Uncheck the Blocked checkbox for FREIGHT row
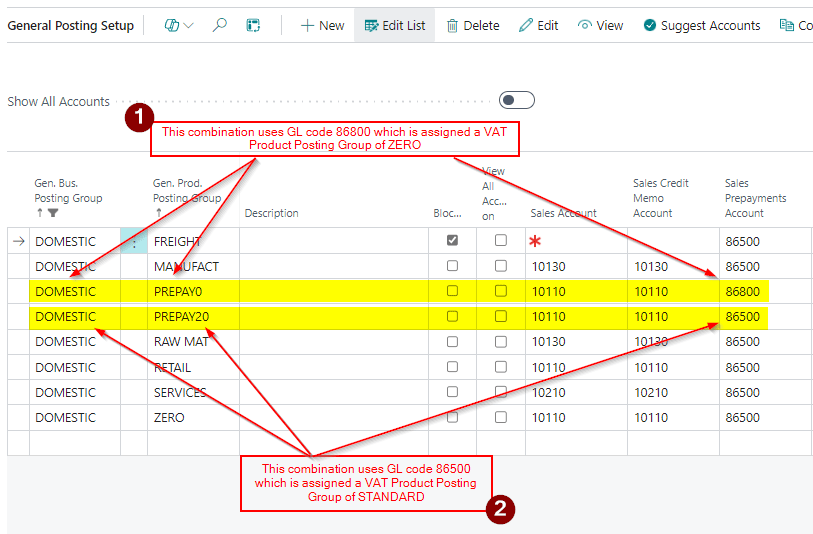Viewport: 813px width, 534px height. click(453, 241)
